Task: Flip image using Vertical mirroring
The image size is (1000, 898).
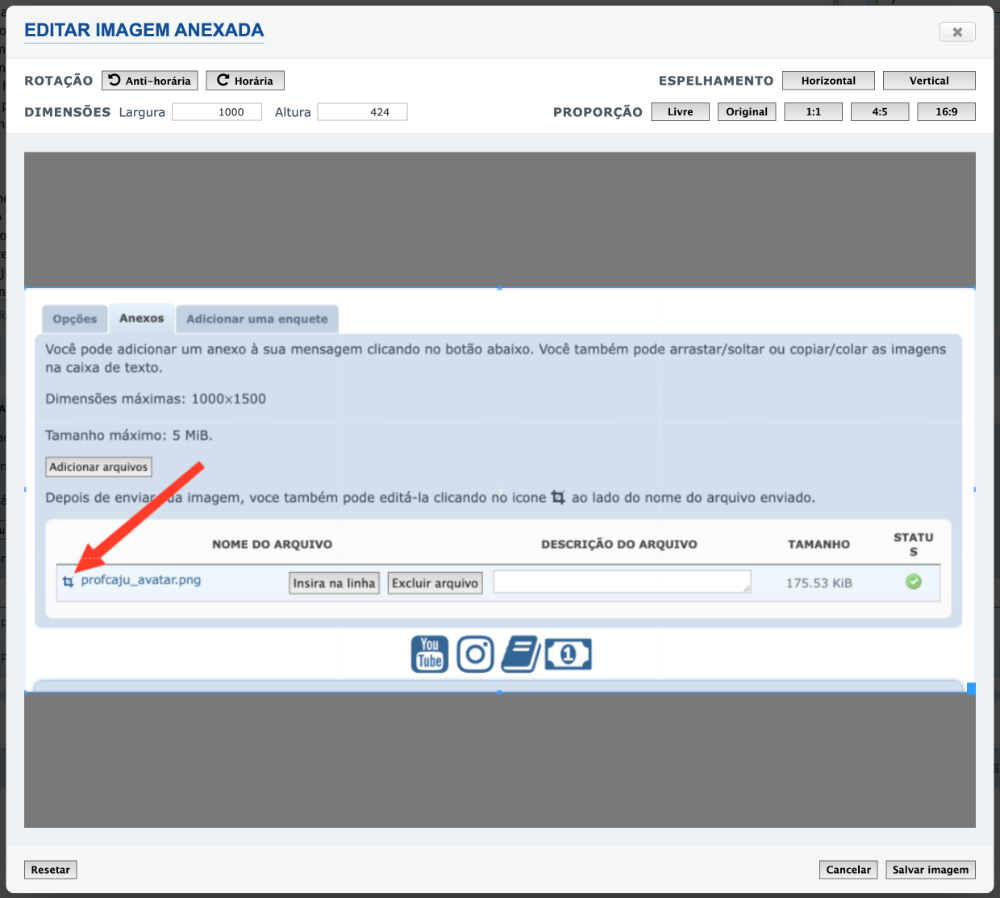Action: tap(929, 81)
